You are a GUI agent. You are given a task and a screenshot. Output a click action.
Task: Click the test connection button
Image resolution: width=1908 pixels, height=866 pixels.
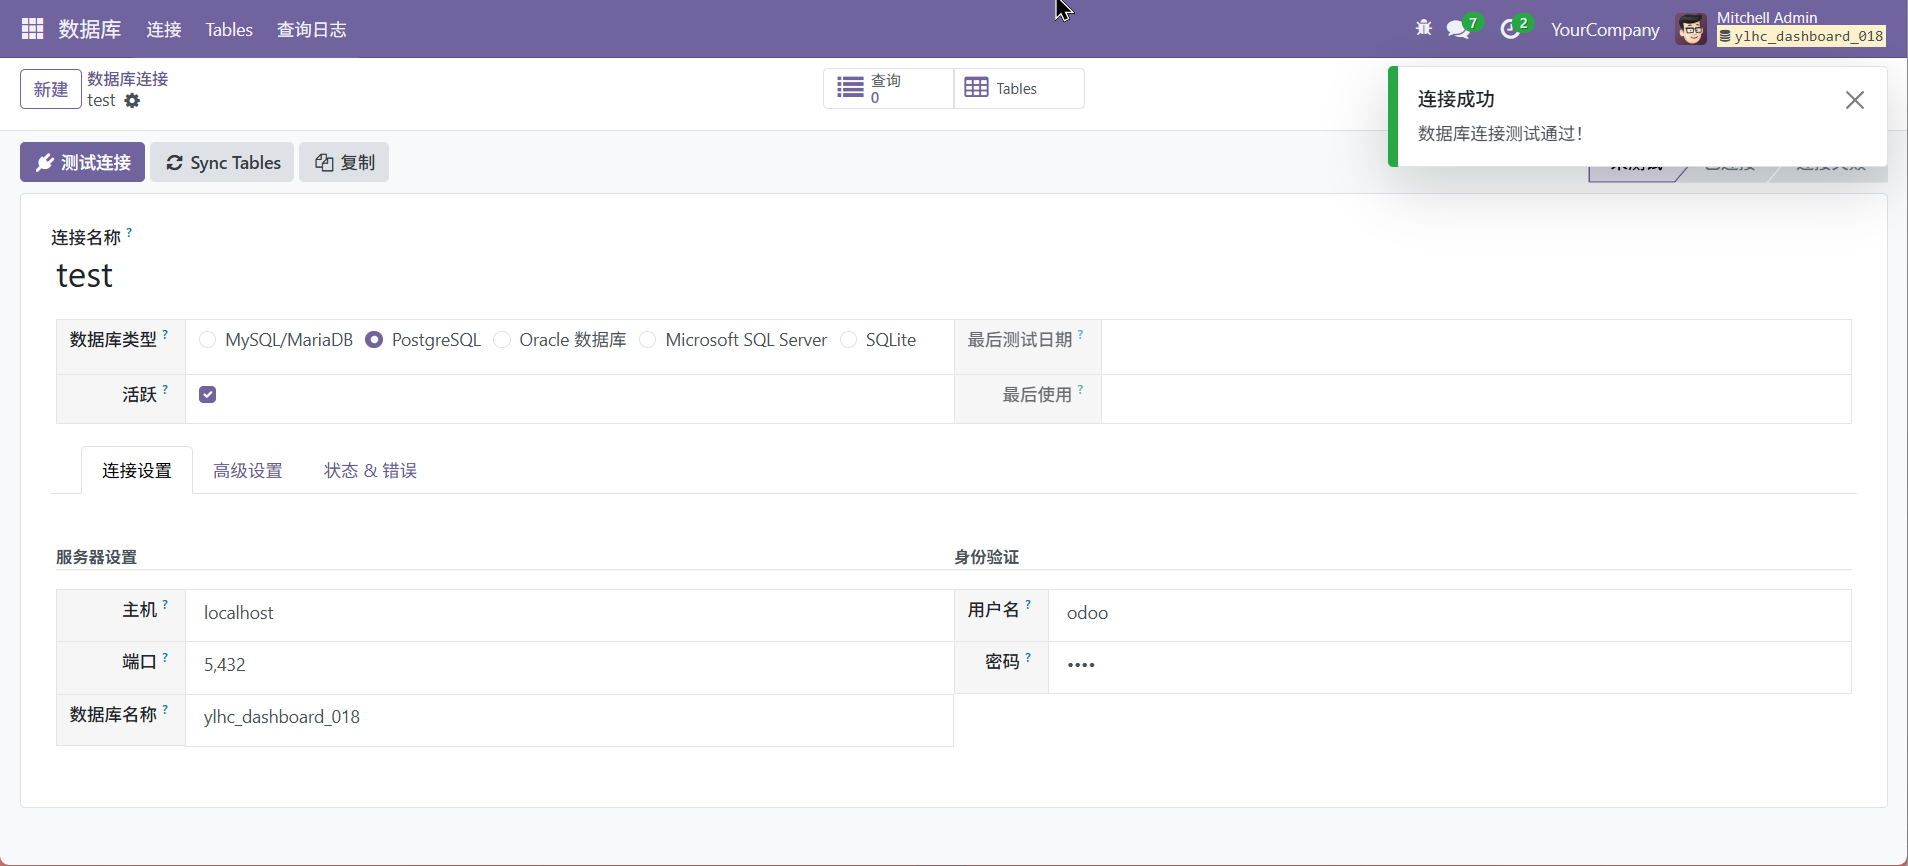83,162
